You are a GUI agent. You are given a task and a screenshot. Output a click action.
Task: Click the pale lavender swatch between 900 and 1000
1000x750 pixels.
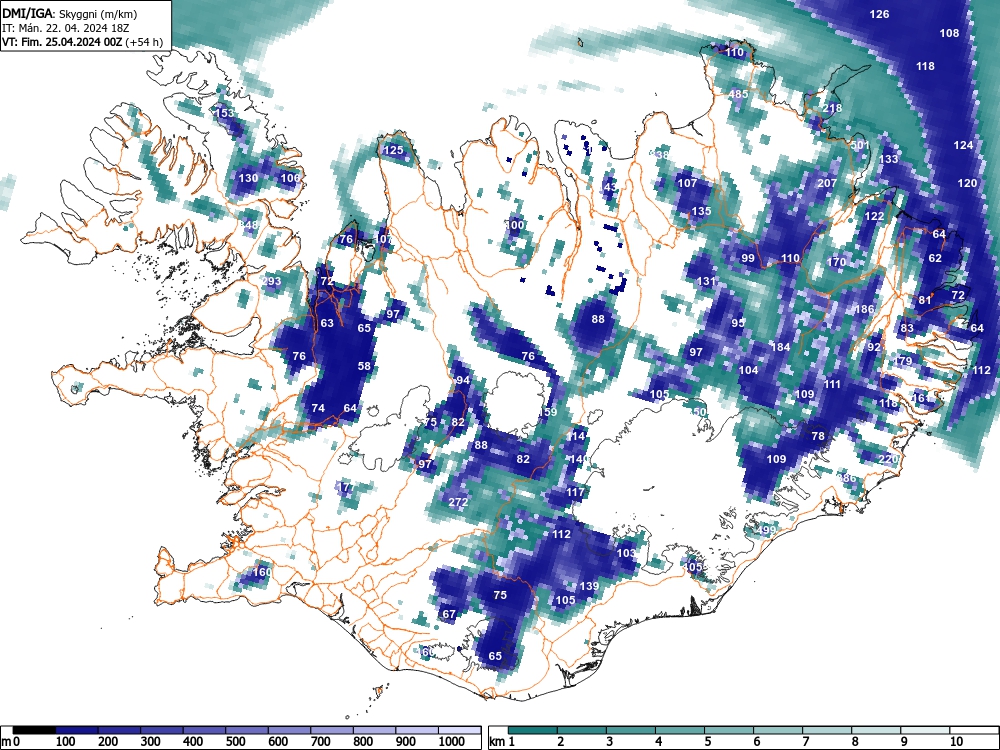417,730
